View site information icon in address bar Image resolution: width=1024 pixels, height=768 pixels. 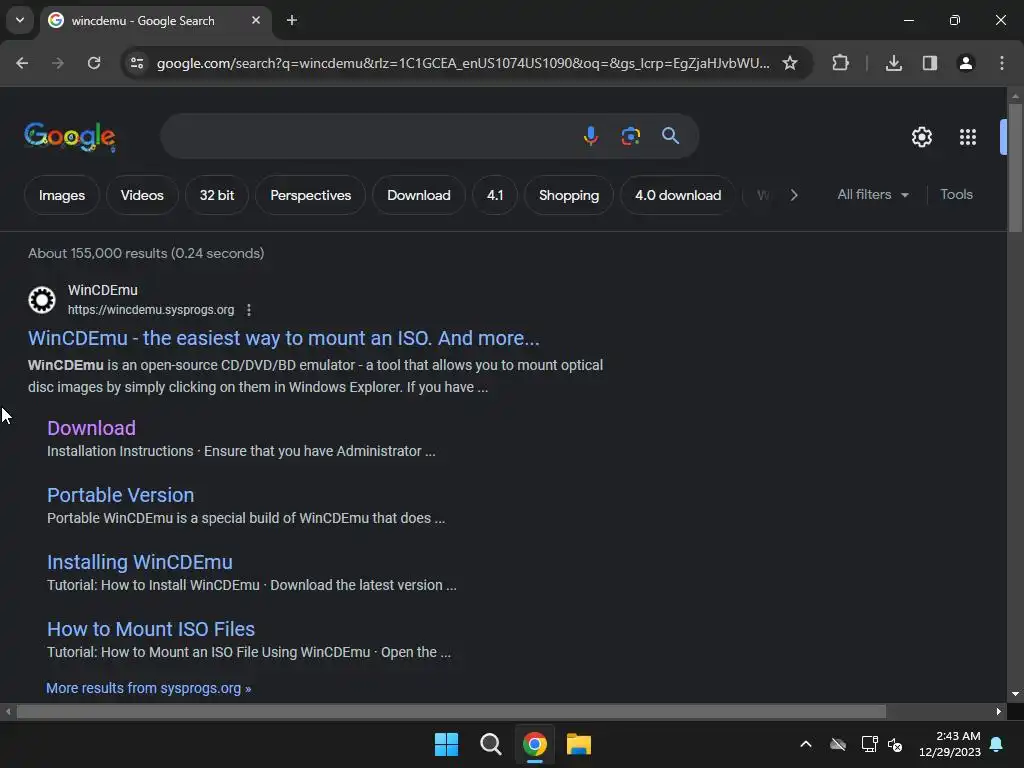coord(136,63)
